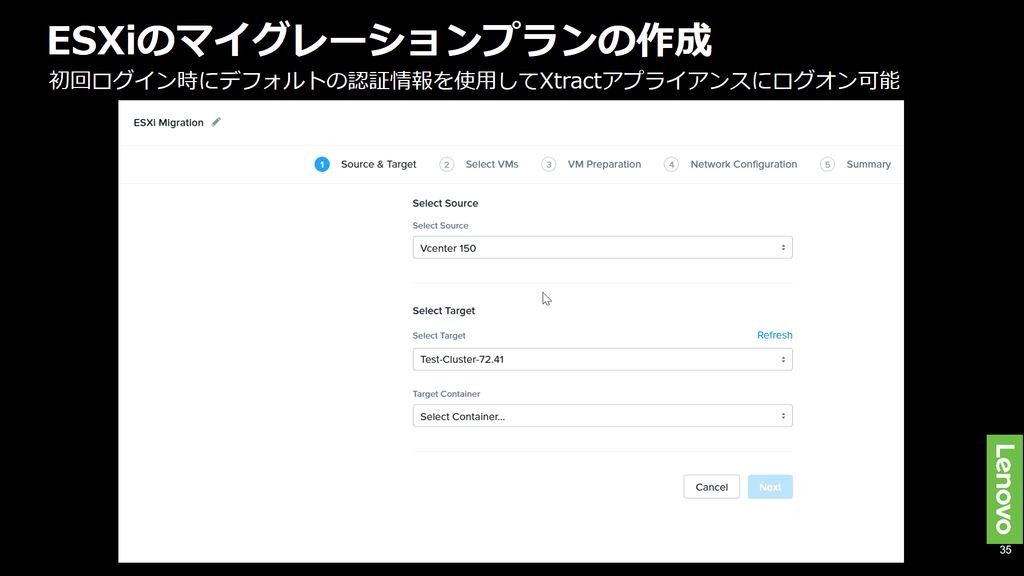Click step 5 circle for Summary
The height and width of the screenshot is (576, 1024).
(827, 165)
